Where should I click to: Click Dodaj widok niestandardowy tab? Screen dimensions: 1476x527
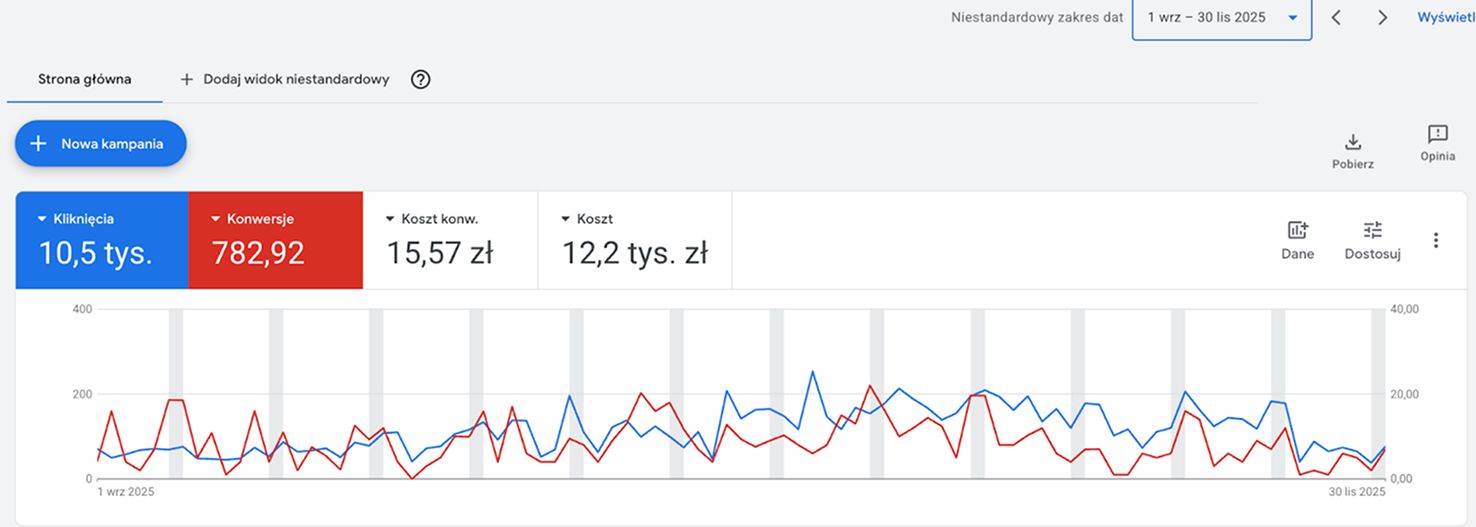285,80
